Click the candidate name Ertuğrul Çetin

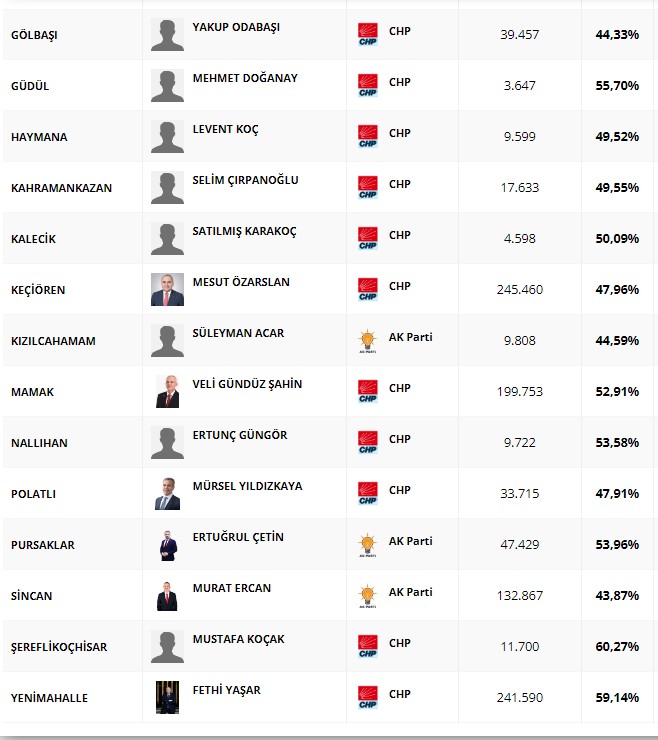click(x=238, y=537)
